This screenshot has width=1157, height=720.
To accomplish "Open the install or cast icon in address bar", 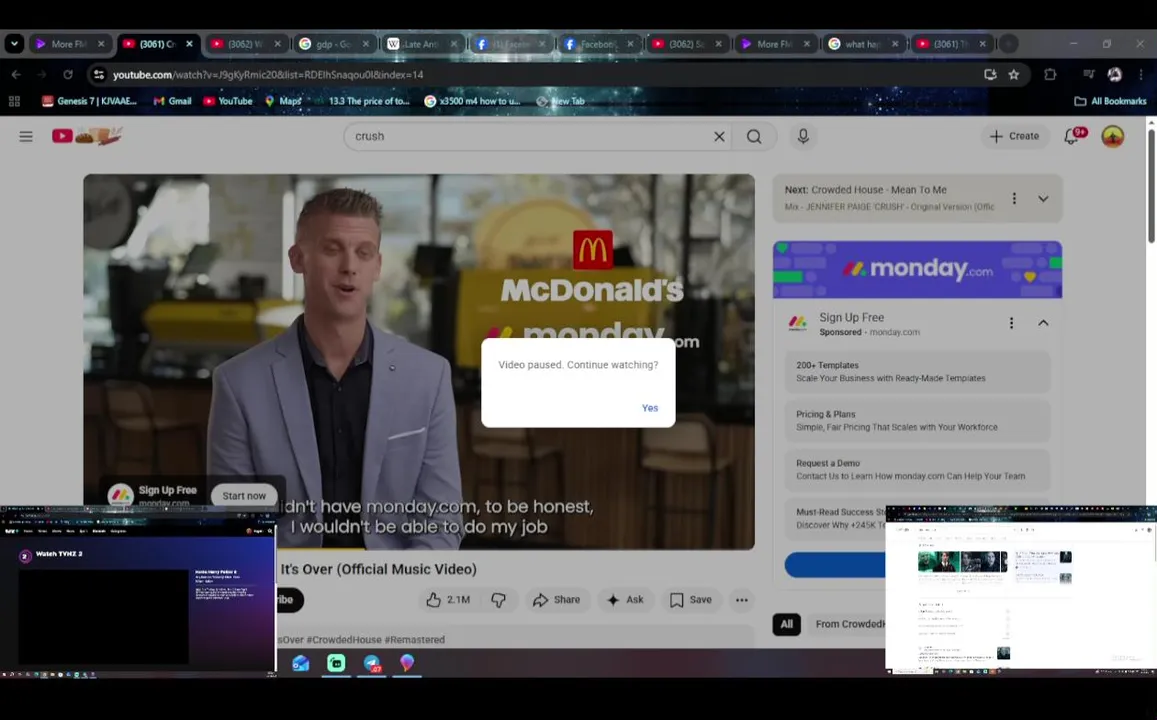I will (x=990, y=75).
